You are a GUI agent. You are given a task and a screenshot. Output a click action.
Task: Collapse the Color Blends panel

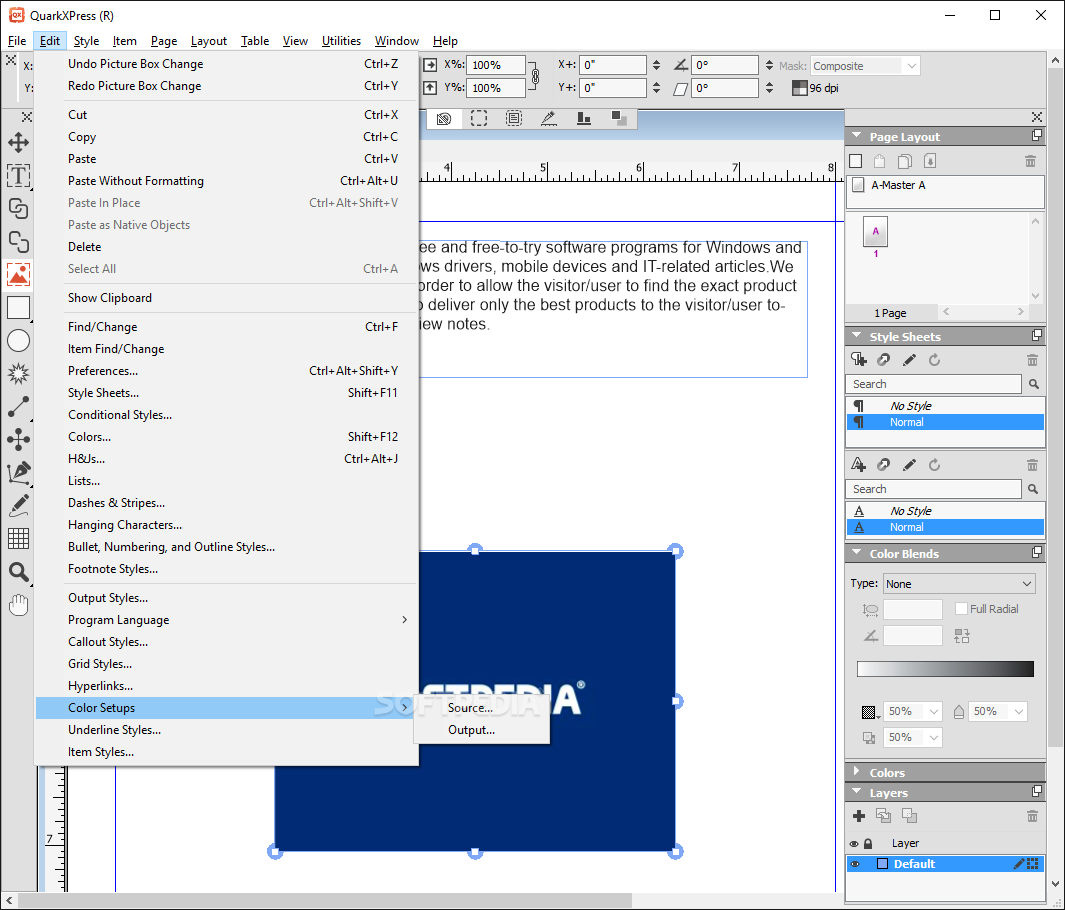[856, 553]
